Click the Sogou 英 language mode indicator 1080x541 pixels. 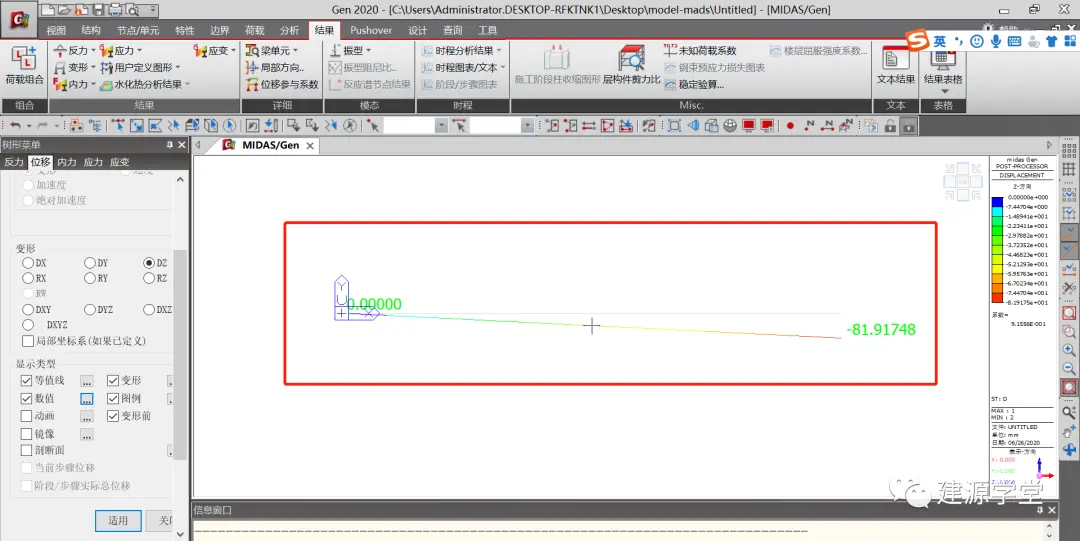(939, 41)
